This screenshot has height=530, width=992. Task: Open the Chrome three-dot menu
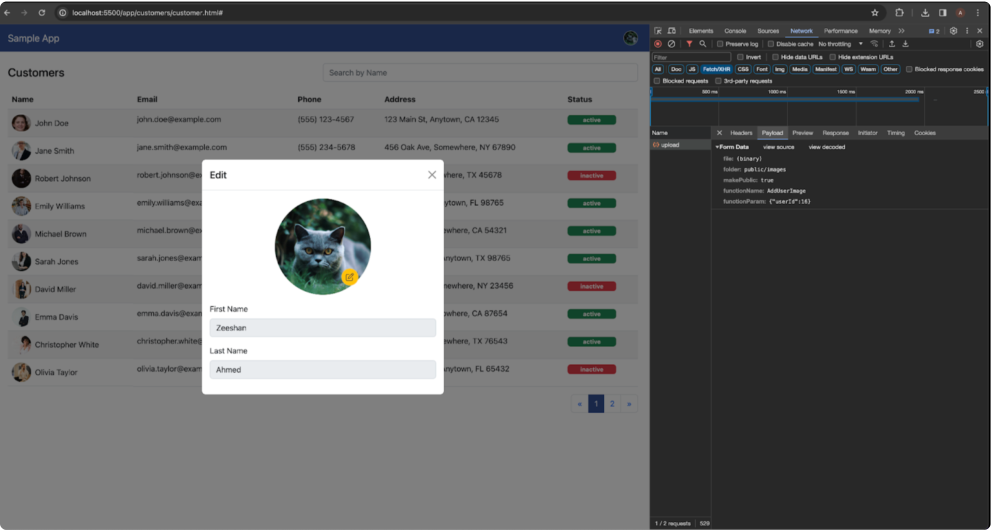978,13
